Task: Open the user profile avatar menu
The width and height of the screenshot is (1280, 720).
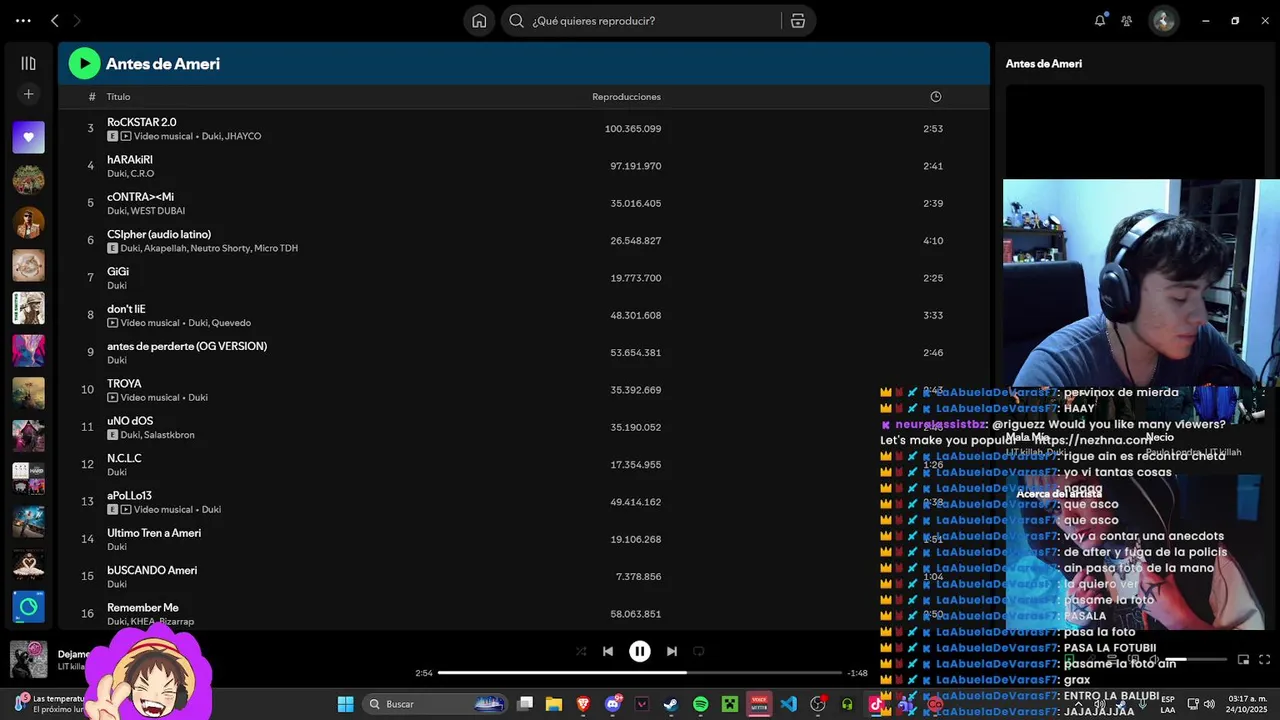Action: (1163, 20)
